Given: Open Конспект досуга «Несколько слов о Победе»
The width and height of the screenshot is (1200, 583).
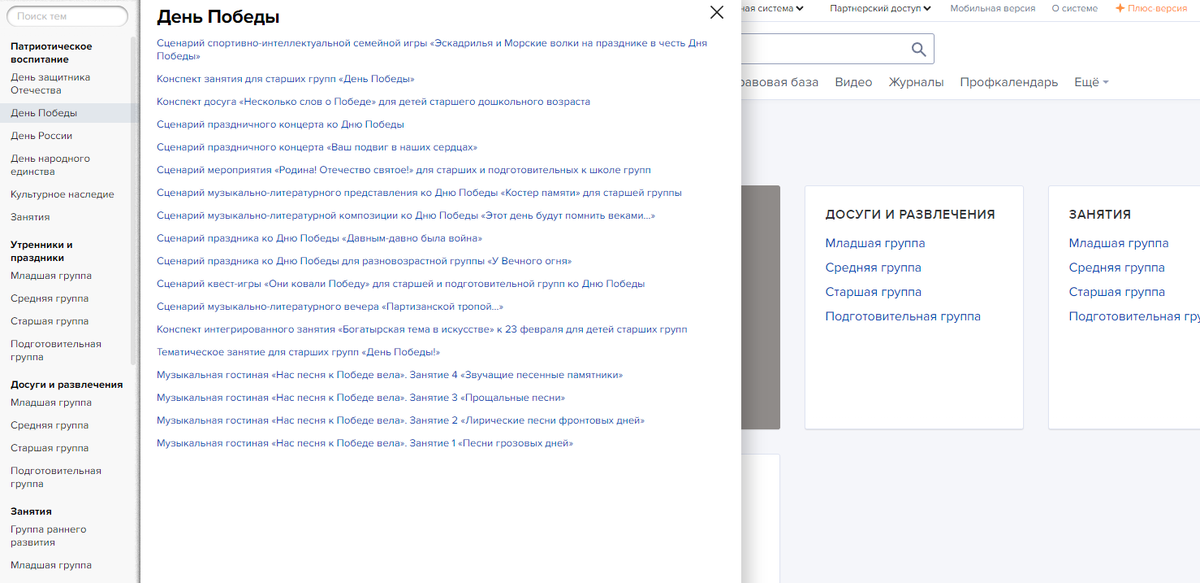Looking at the screenshot, I should [x=373, y=101].
